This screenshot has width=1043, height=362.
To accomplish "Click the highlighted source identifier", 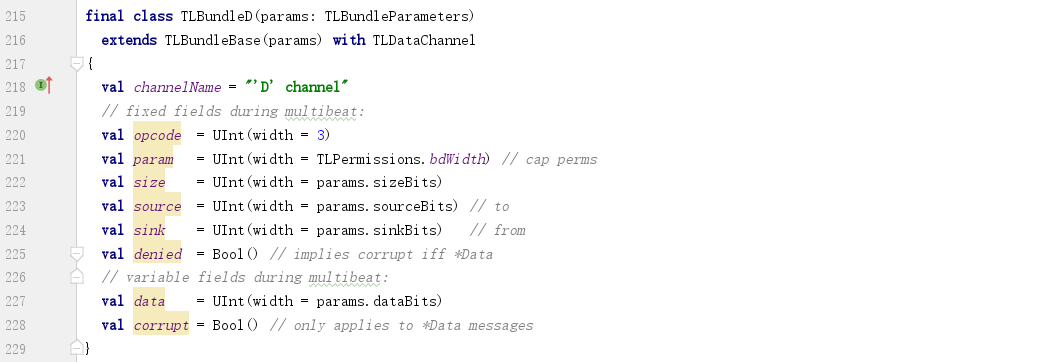I will point(157,206).
